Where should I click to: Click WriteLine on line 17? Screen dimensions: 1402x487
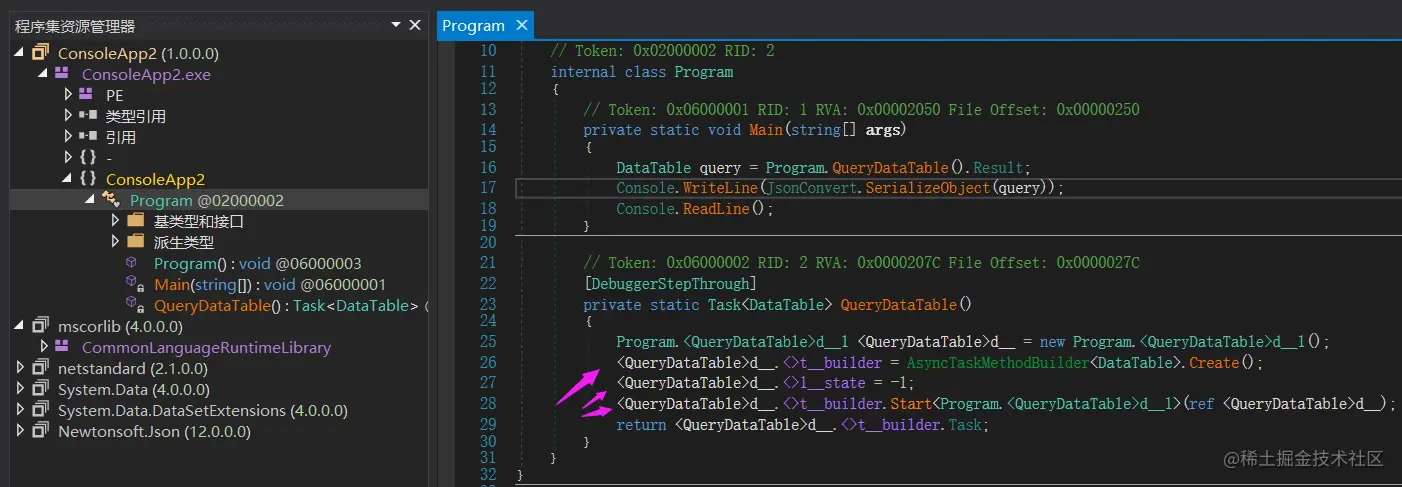(x=719, y=188)
